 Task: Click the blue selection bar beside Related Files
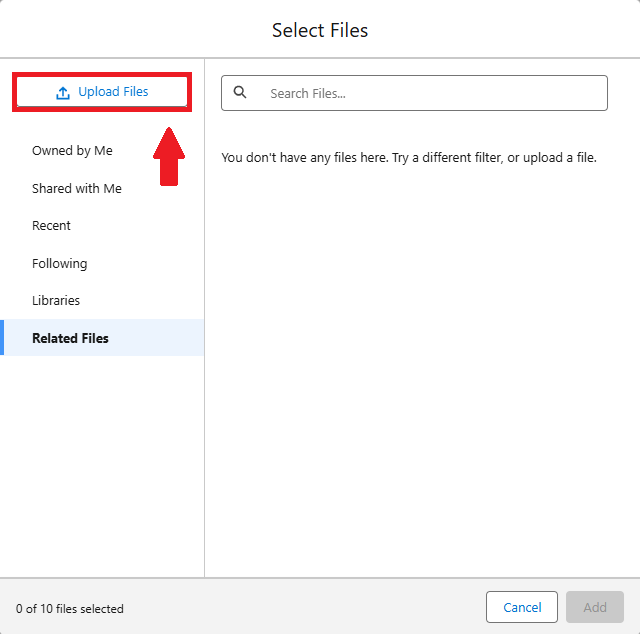pos(2,338)
